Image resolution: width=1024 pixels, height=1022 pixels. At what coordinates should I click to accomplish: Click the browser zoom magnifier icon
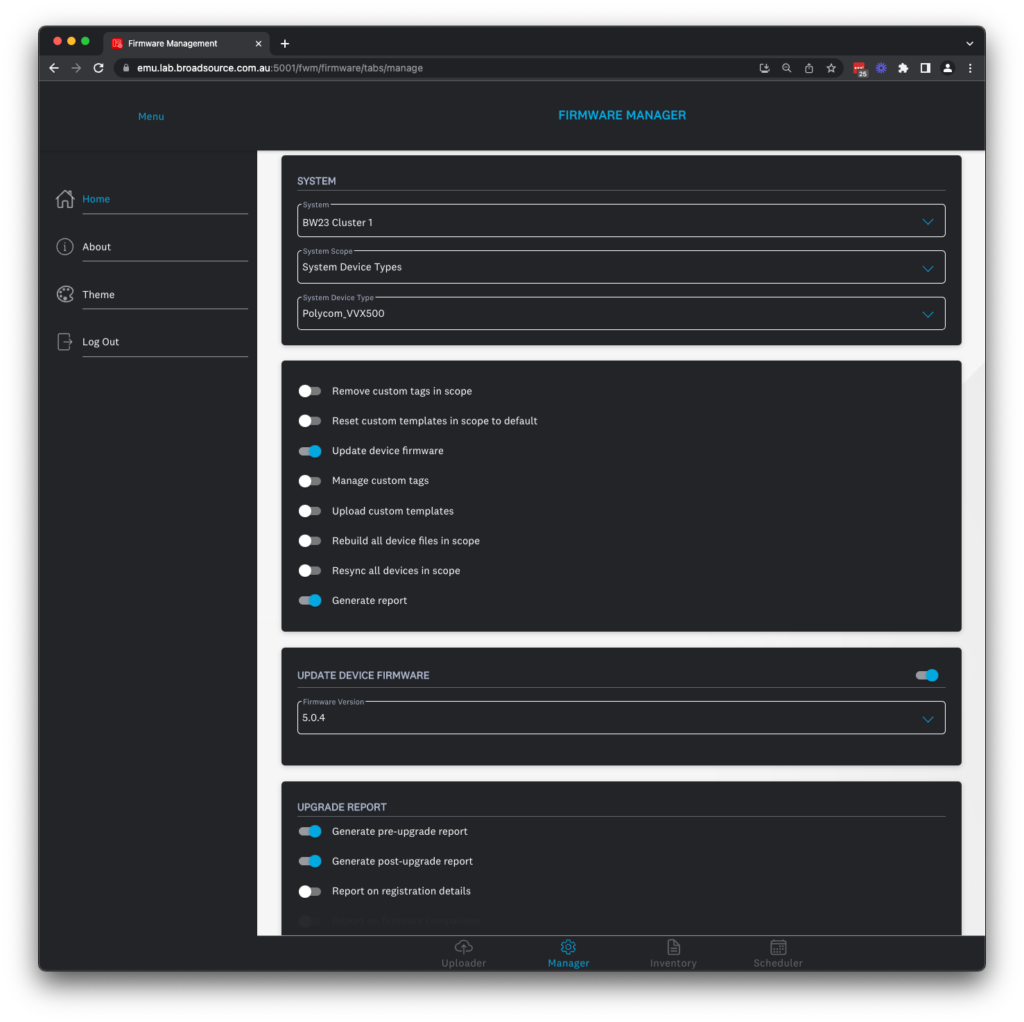pyautogui.click(x=786, y=68)
